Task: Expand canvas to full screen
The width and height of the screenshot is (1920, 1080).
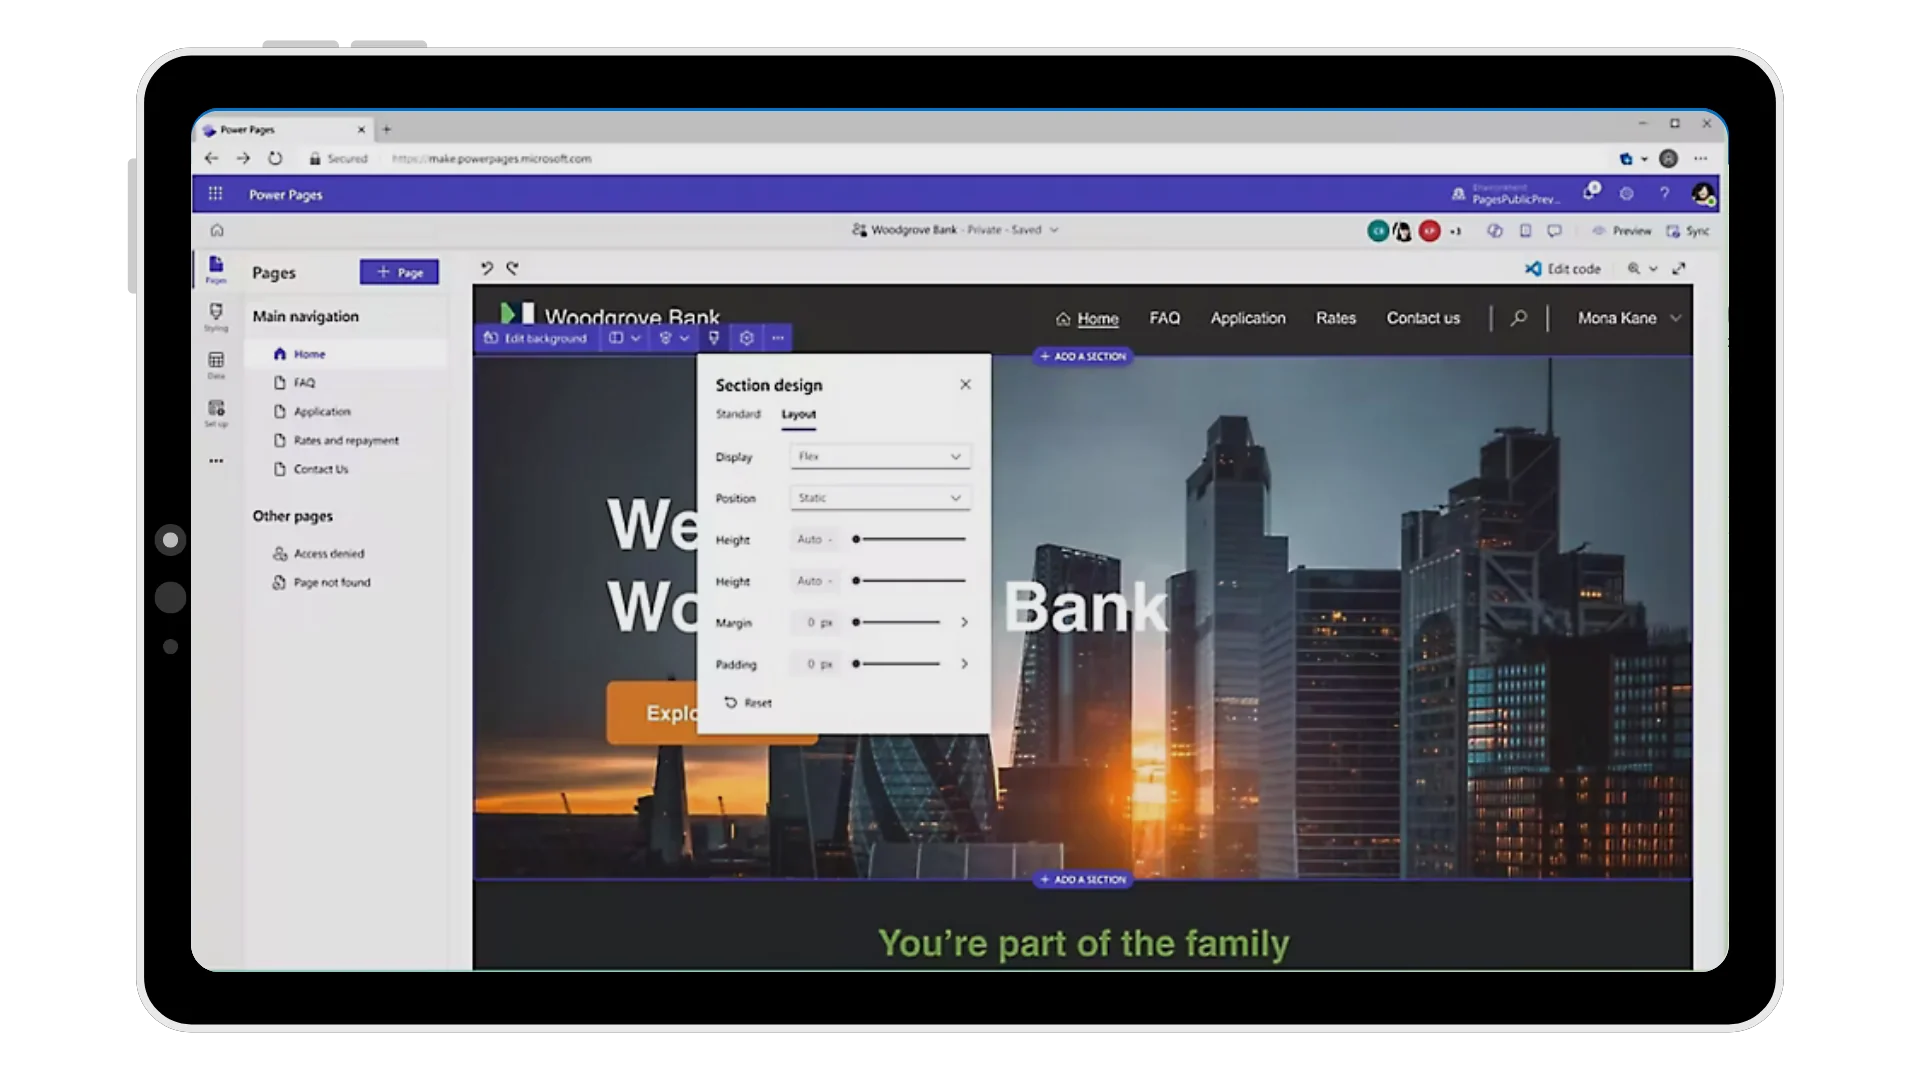Action: [x=1679, y=268]
